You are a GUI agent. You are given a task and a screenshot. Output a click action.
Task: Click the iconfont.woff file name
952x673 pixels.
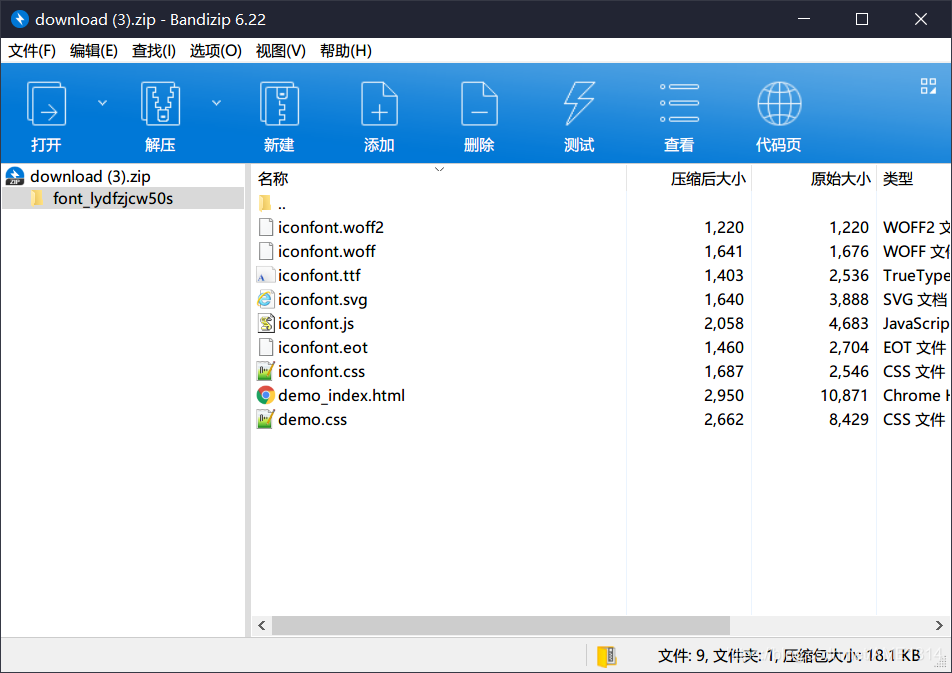click(327, 251)
